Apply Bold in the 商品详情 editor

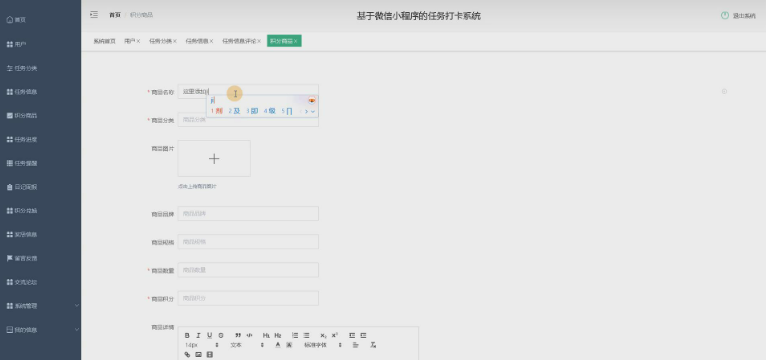pyautogui.click(x=187, y=336)
